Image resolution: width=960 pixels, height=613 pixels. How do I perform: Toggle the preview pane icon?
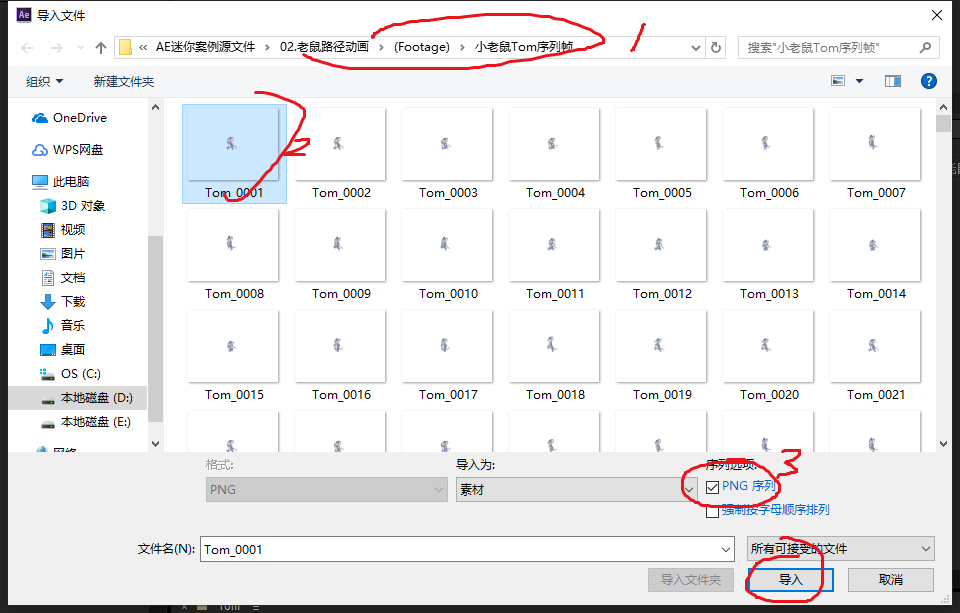point(893,81)
